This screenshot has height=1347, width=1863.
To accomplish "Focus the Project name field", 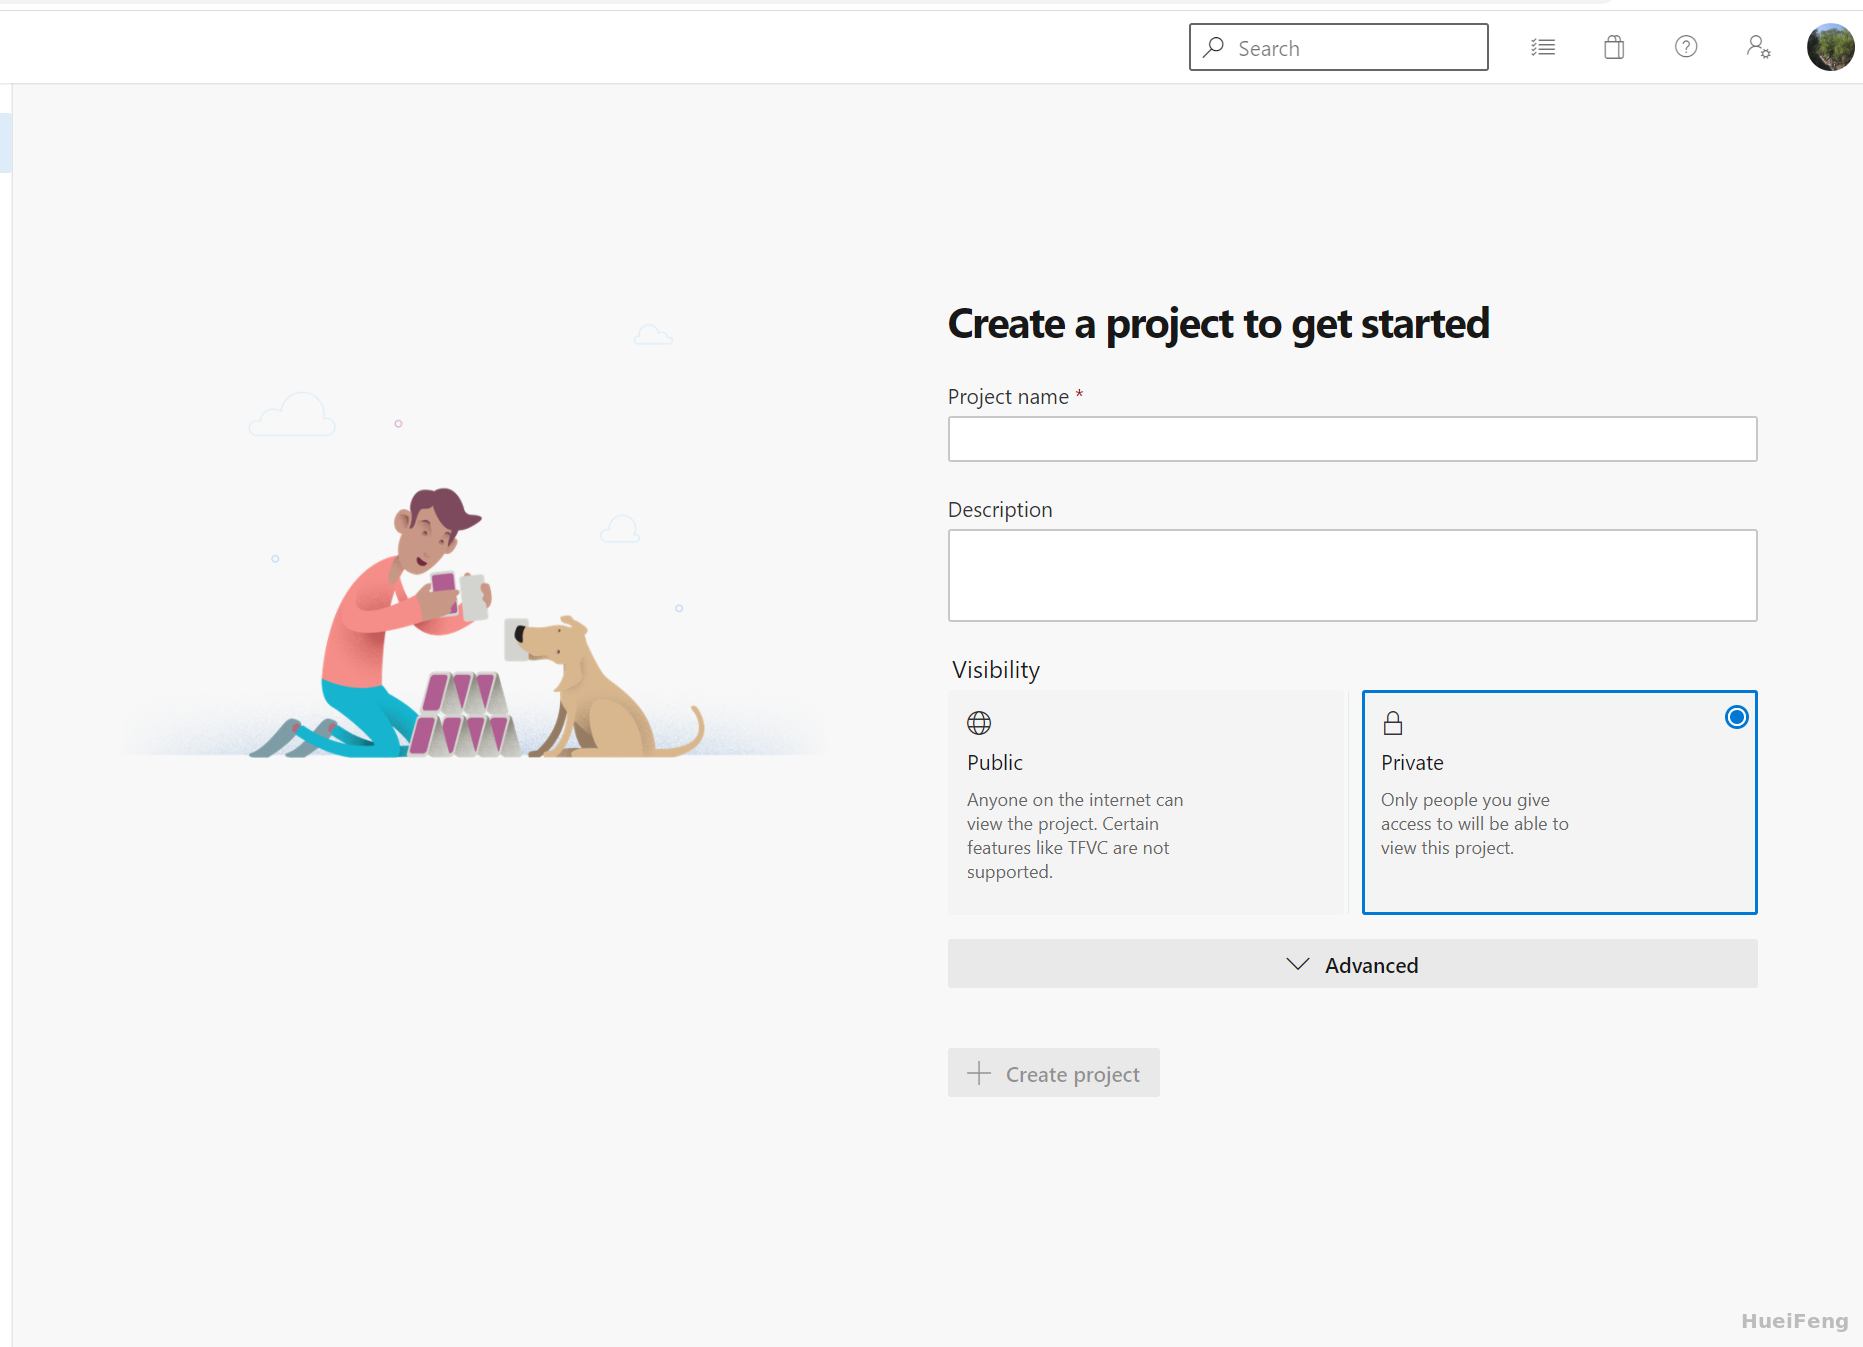I will pyautogui.click(x=1352, y=439).
